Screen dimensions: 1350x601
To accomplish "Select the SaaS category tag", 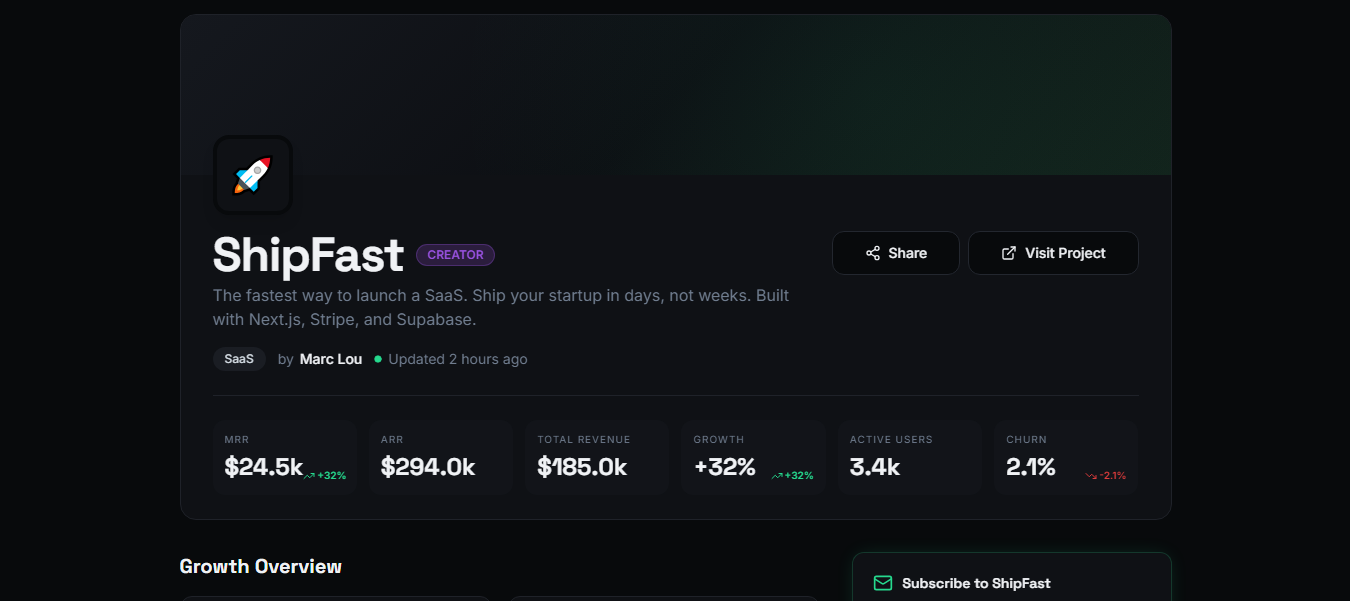I will [239, 359].
